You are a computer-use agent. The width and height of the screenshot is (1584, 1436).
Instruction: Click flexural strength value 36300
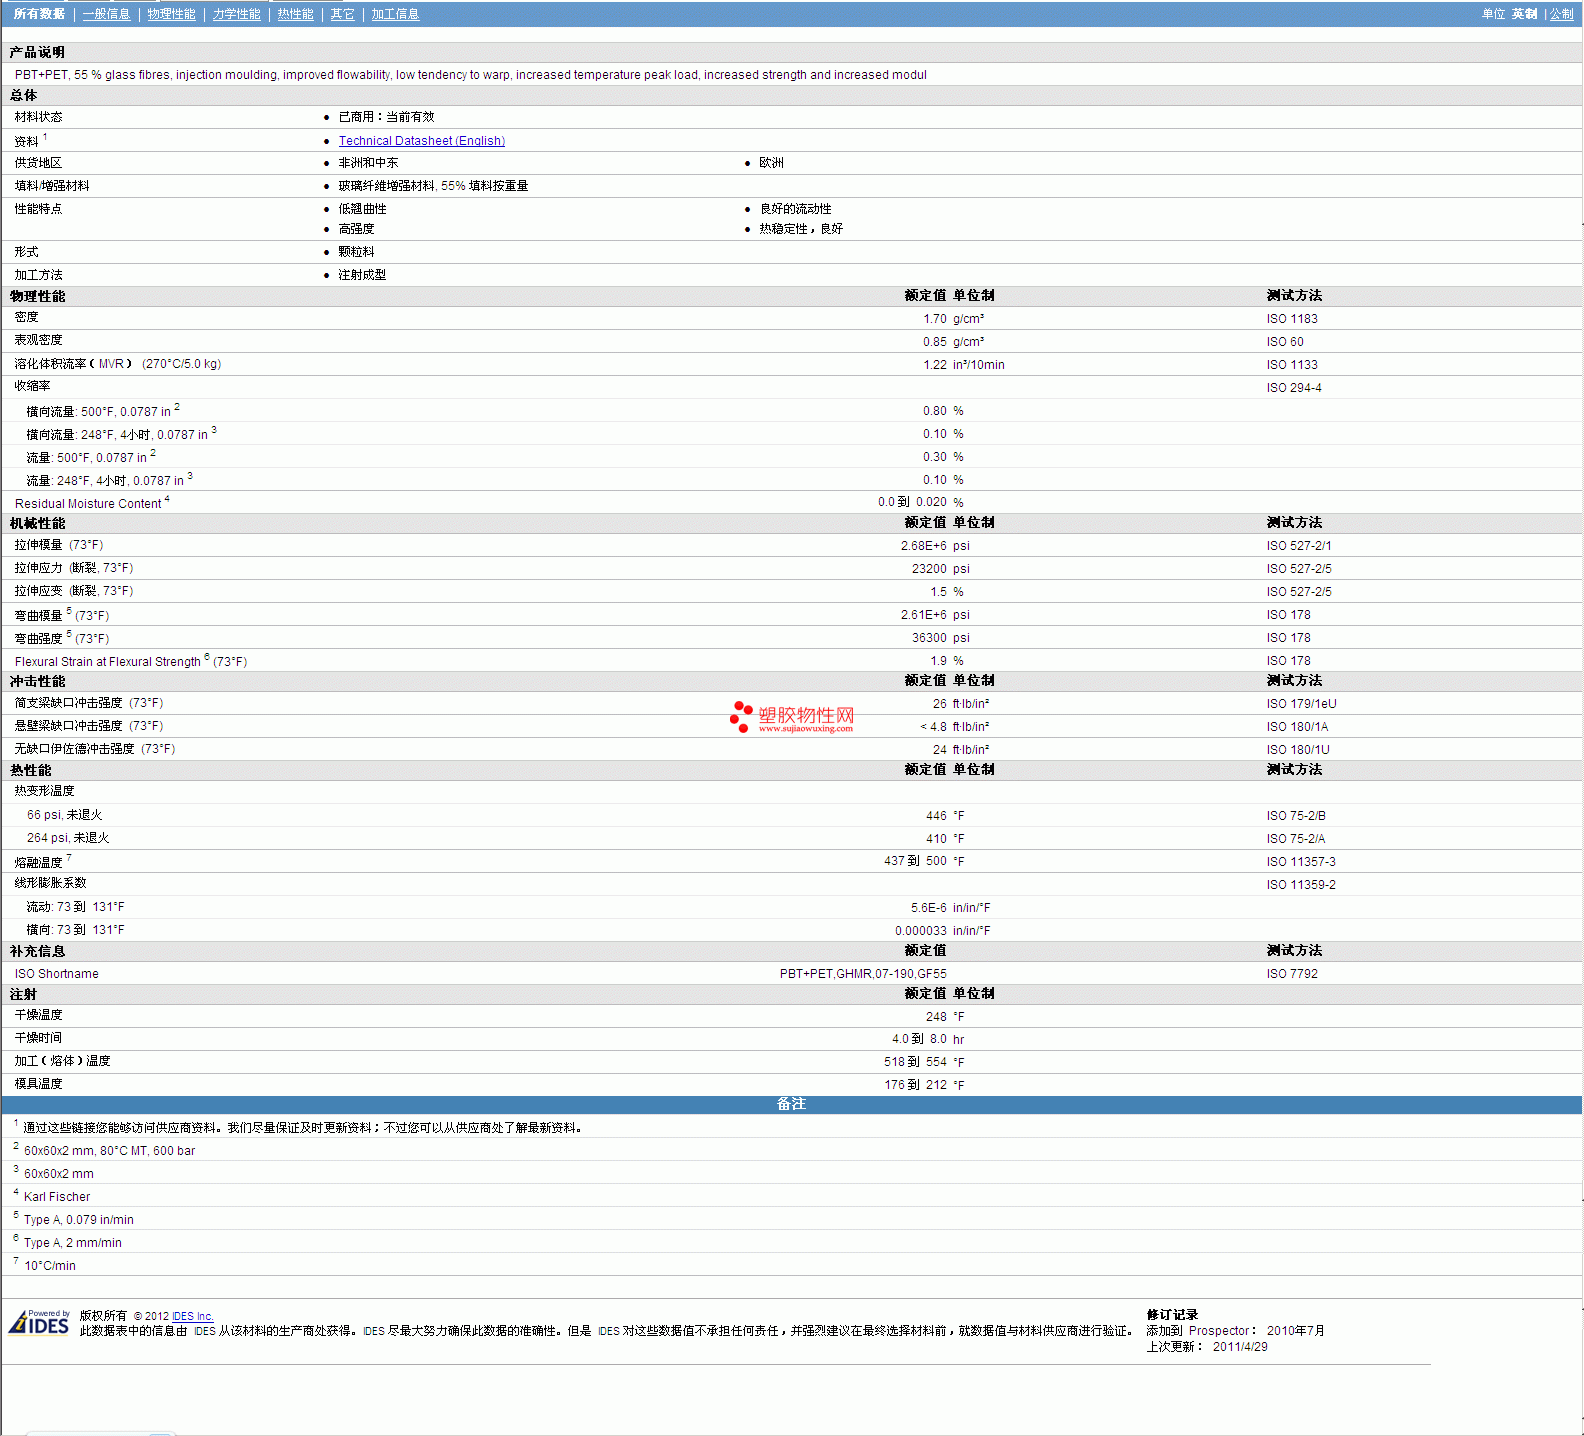pos(929,638)
